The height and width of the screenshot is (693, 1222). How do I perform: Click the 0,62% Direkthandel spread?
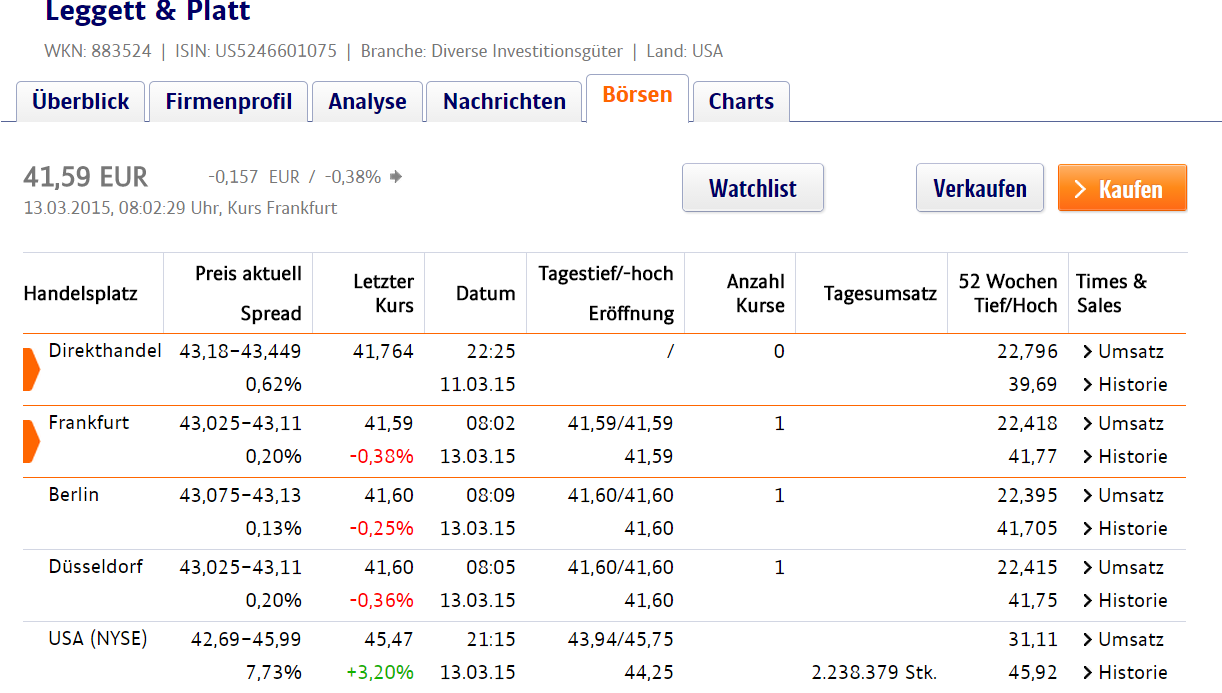click(x=274, y=384)
